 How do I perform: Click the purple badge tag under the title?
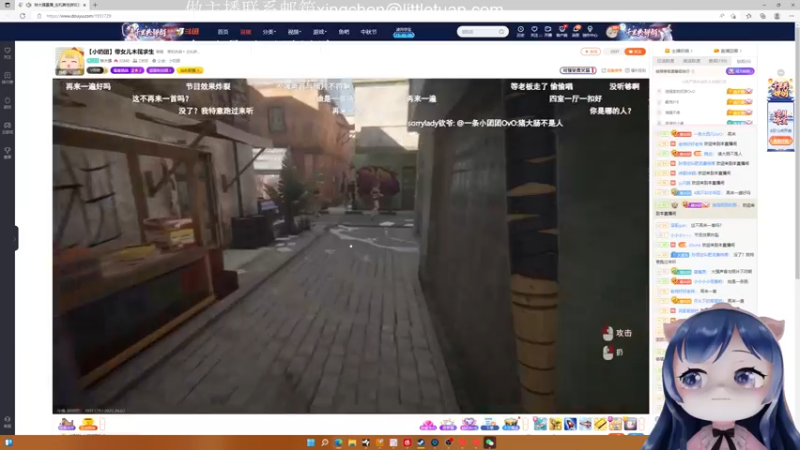click(127, 70)
